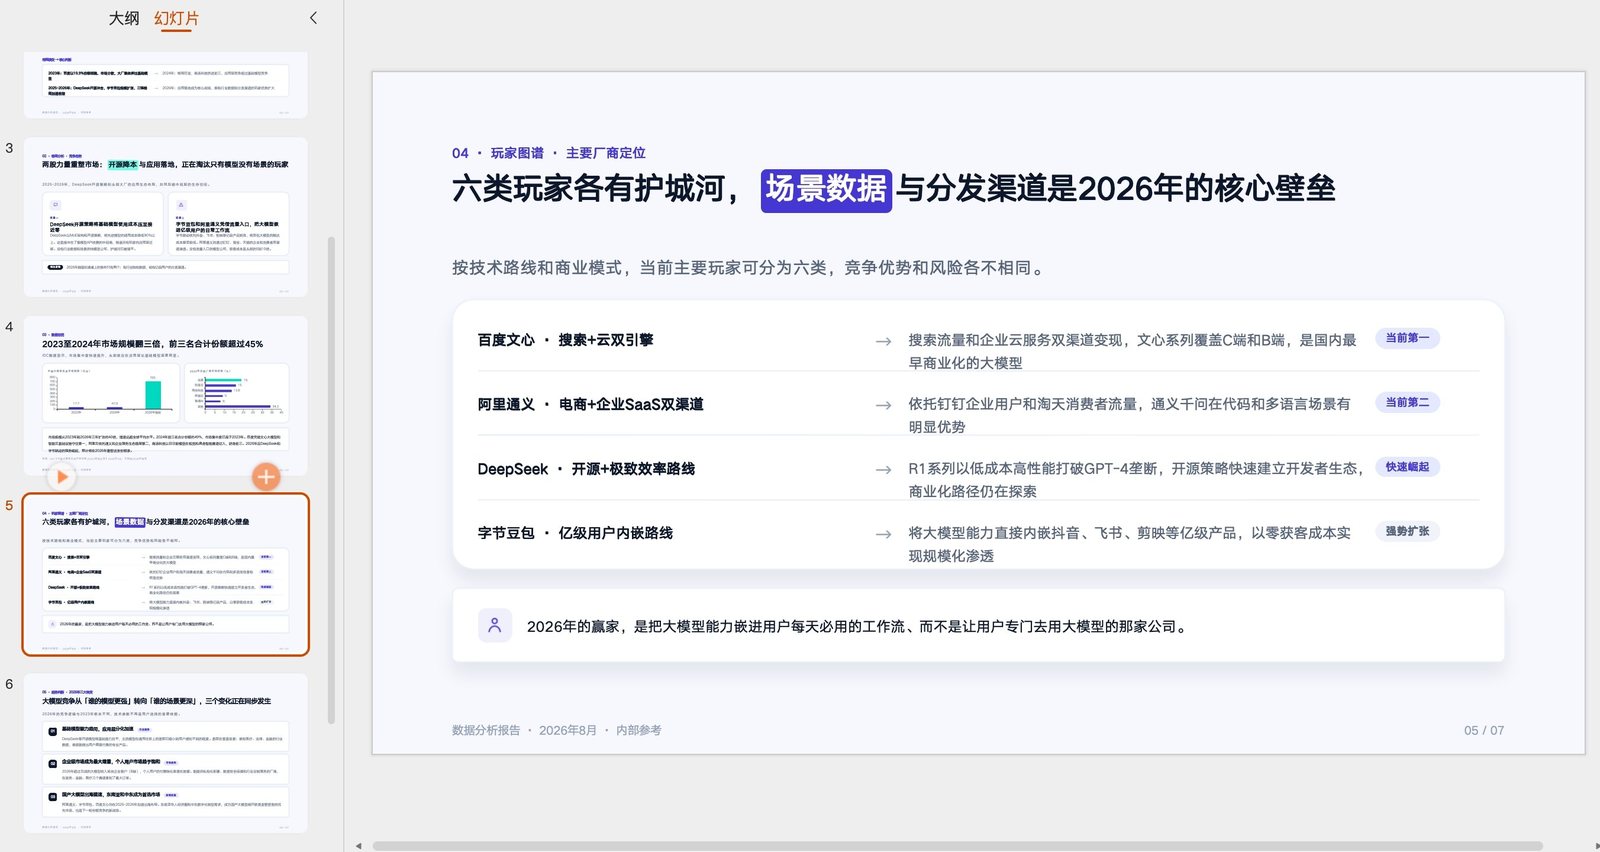Click the 强势扩张 badge
The width and height of the screenshot is (1600, 852).
(1407, 531)
